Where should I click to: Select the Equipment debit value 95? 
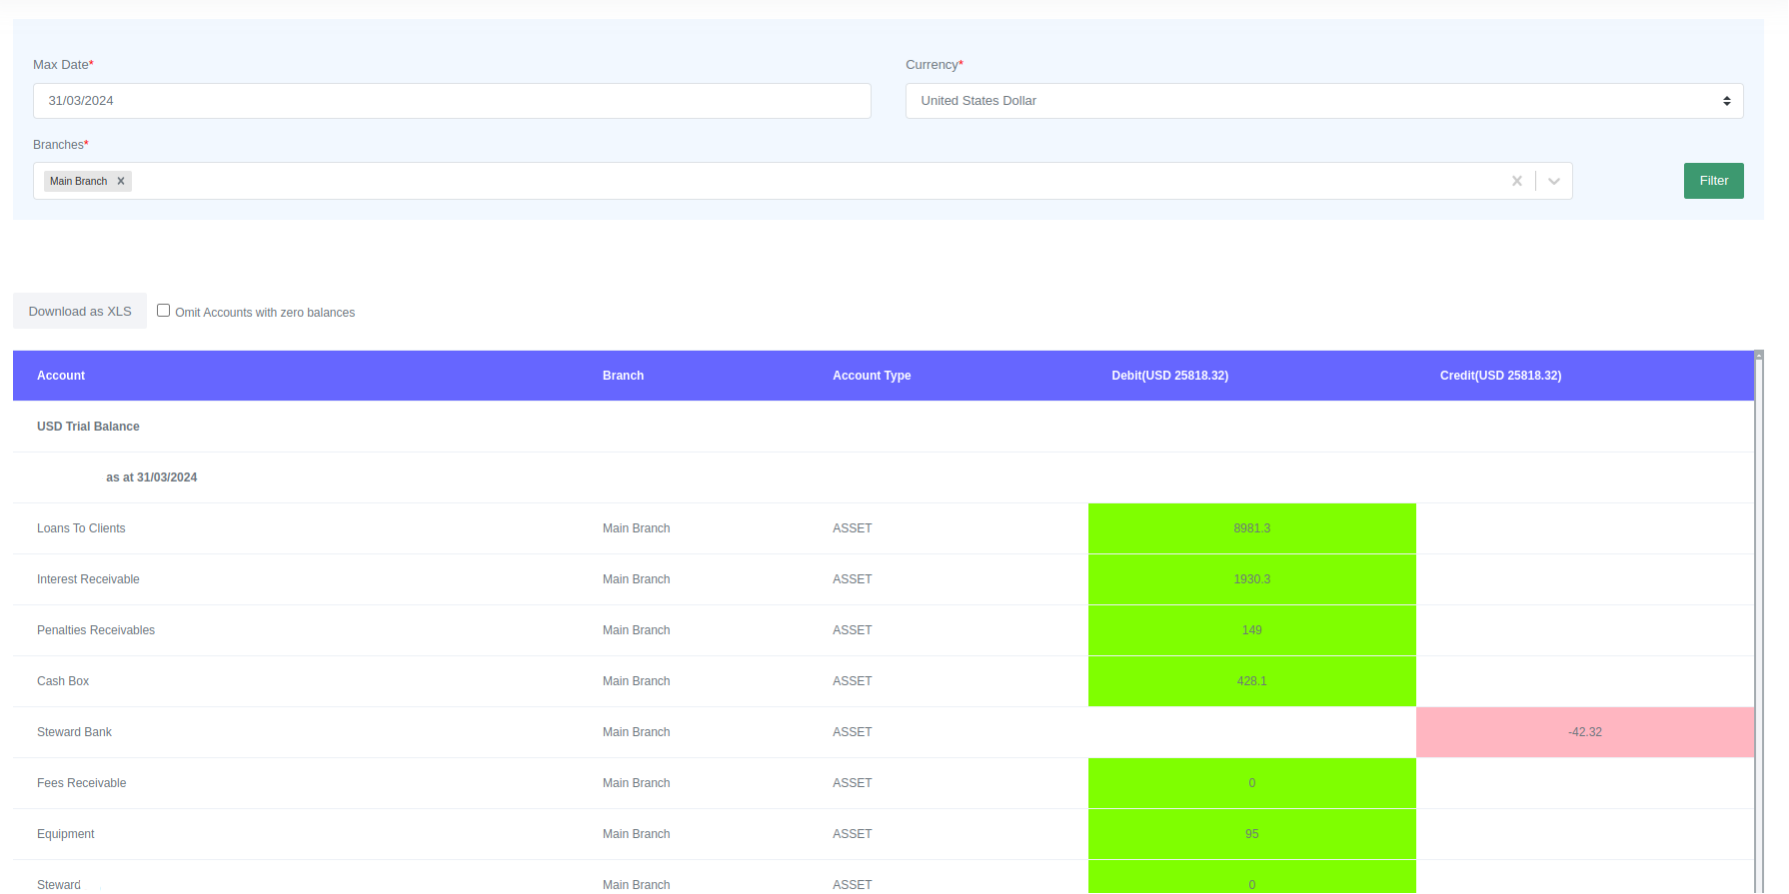[x=1251, y=834]
